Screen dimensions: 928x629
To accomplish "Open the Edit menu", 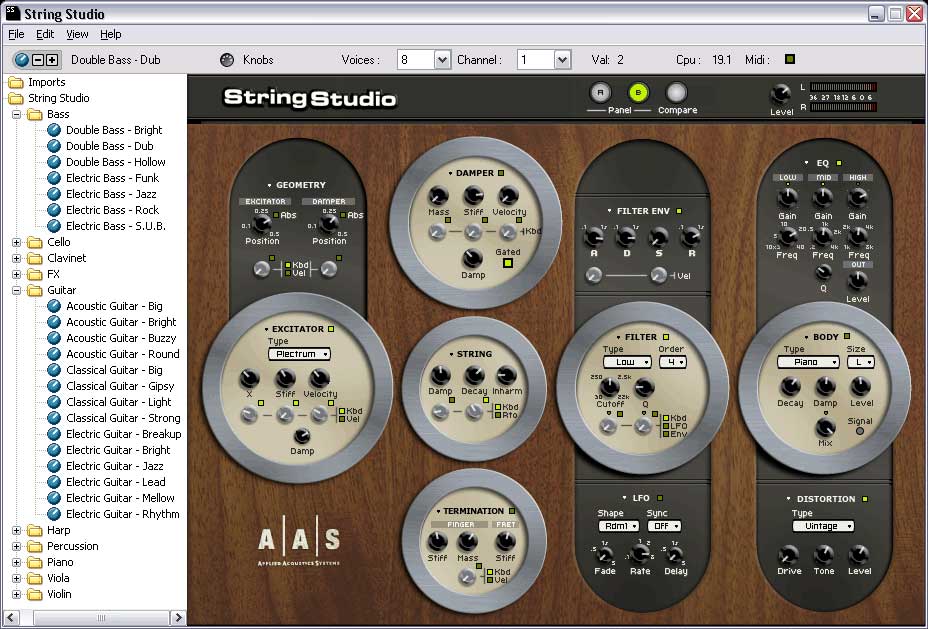I will point(45,34).
